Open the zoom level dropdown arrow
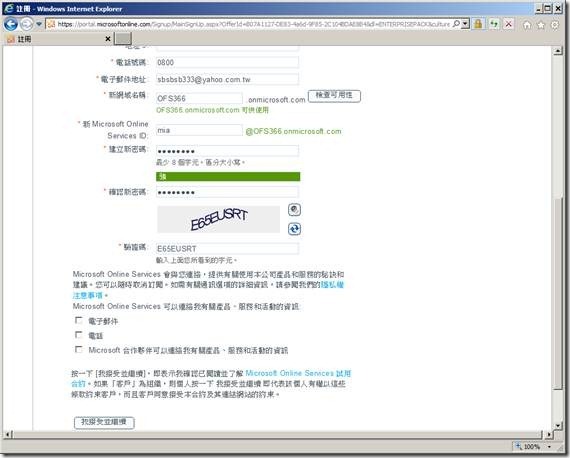Image resolution: width=570 pixels, height=458 pixels. pos(550,447)
